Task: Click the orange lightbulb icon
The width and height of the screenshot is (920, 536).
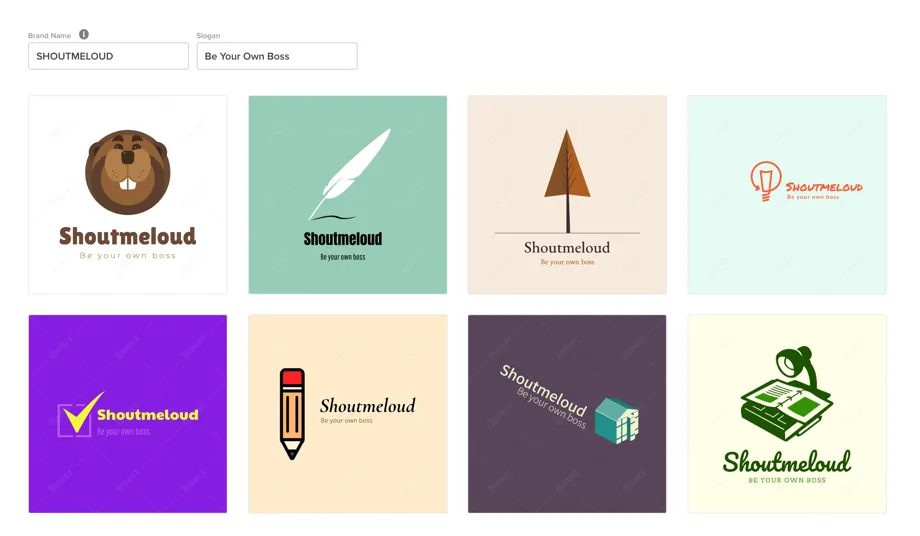Action: click(x=765, y=181)
